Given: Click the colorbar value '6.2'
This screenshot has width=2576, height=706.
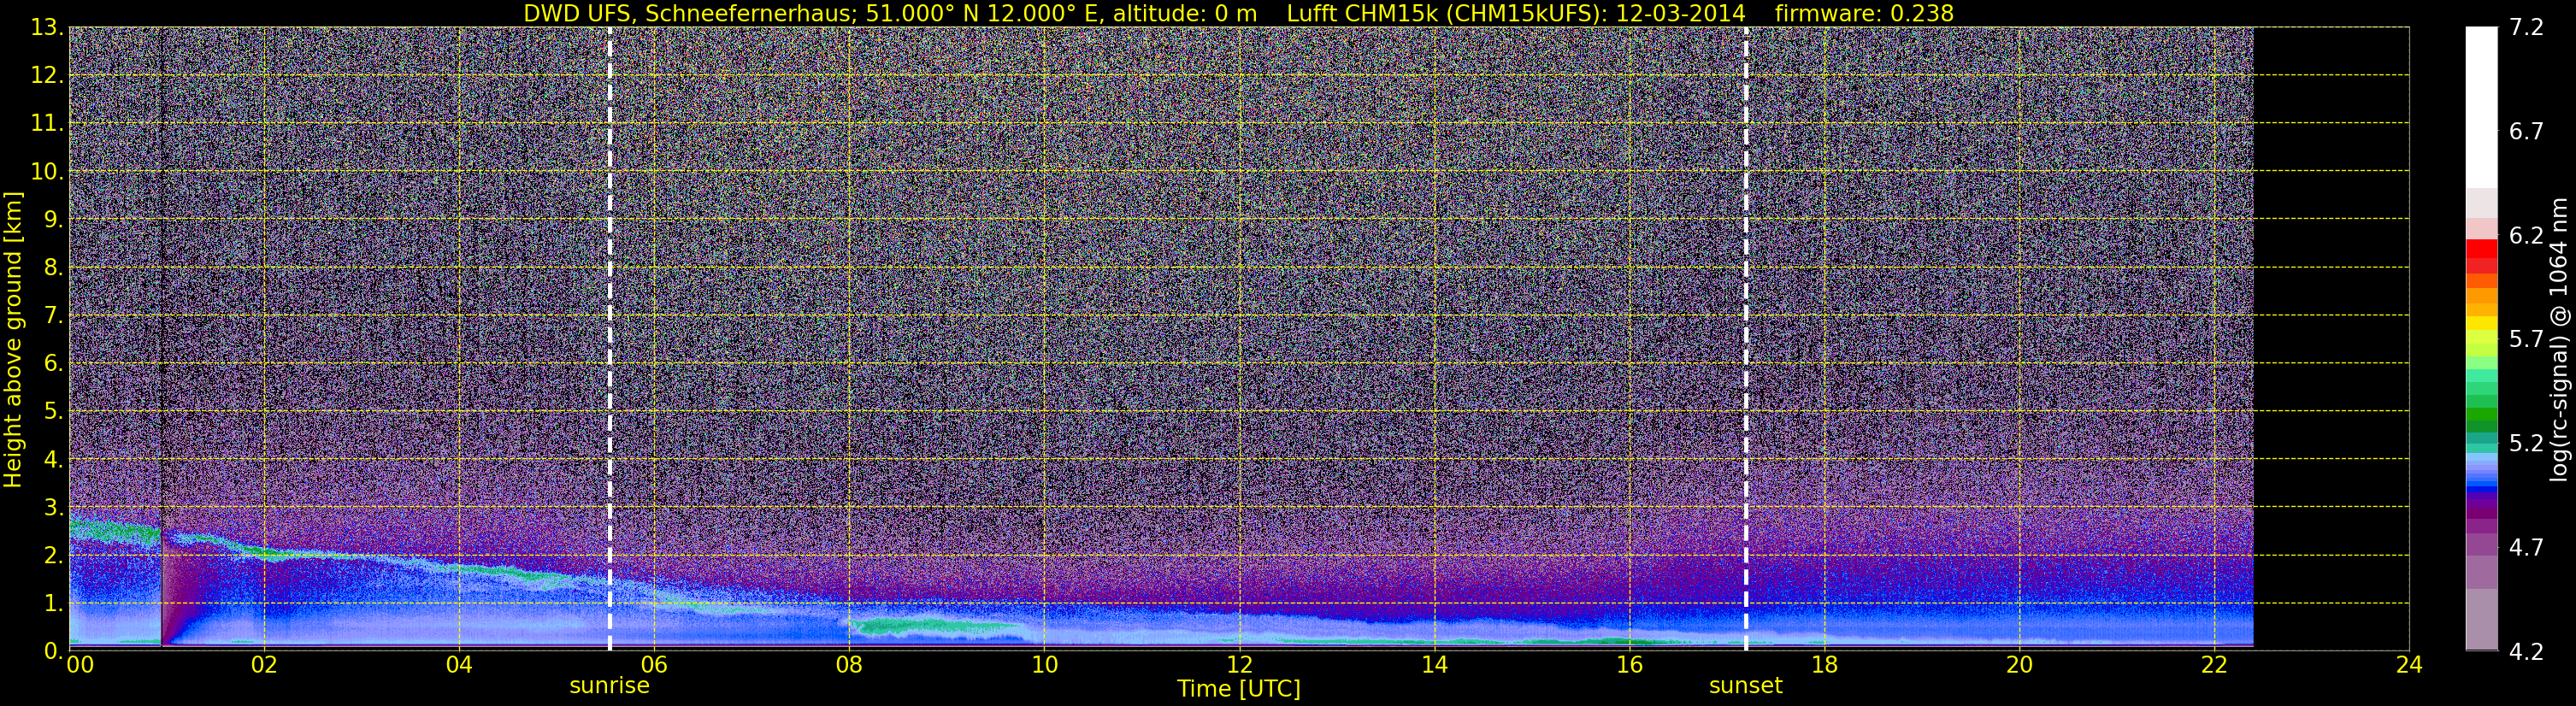Looking at the screenshot, I should [2526, 235].
